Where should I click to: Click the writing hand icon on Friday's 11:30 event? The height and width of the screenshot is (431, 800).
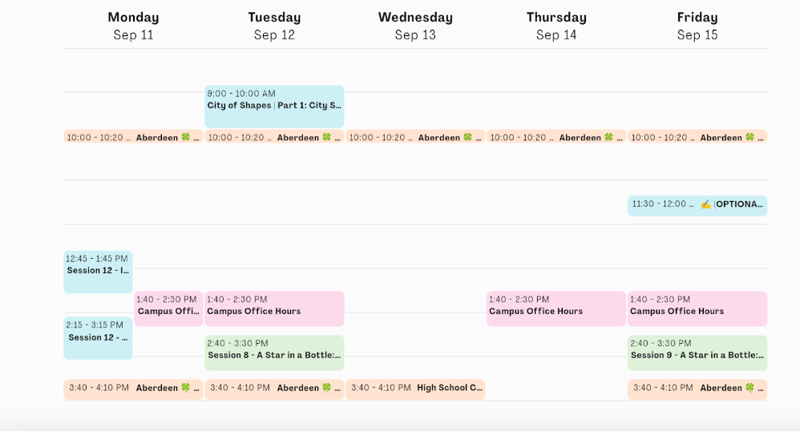706,204
